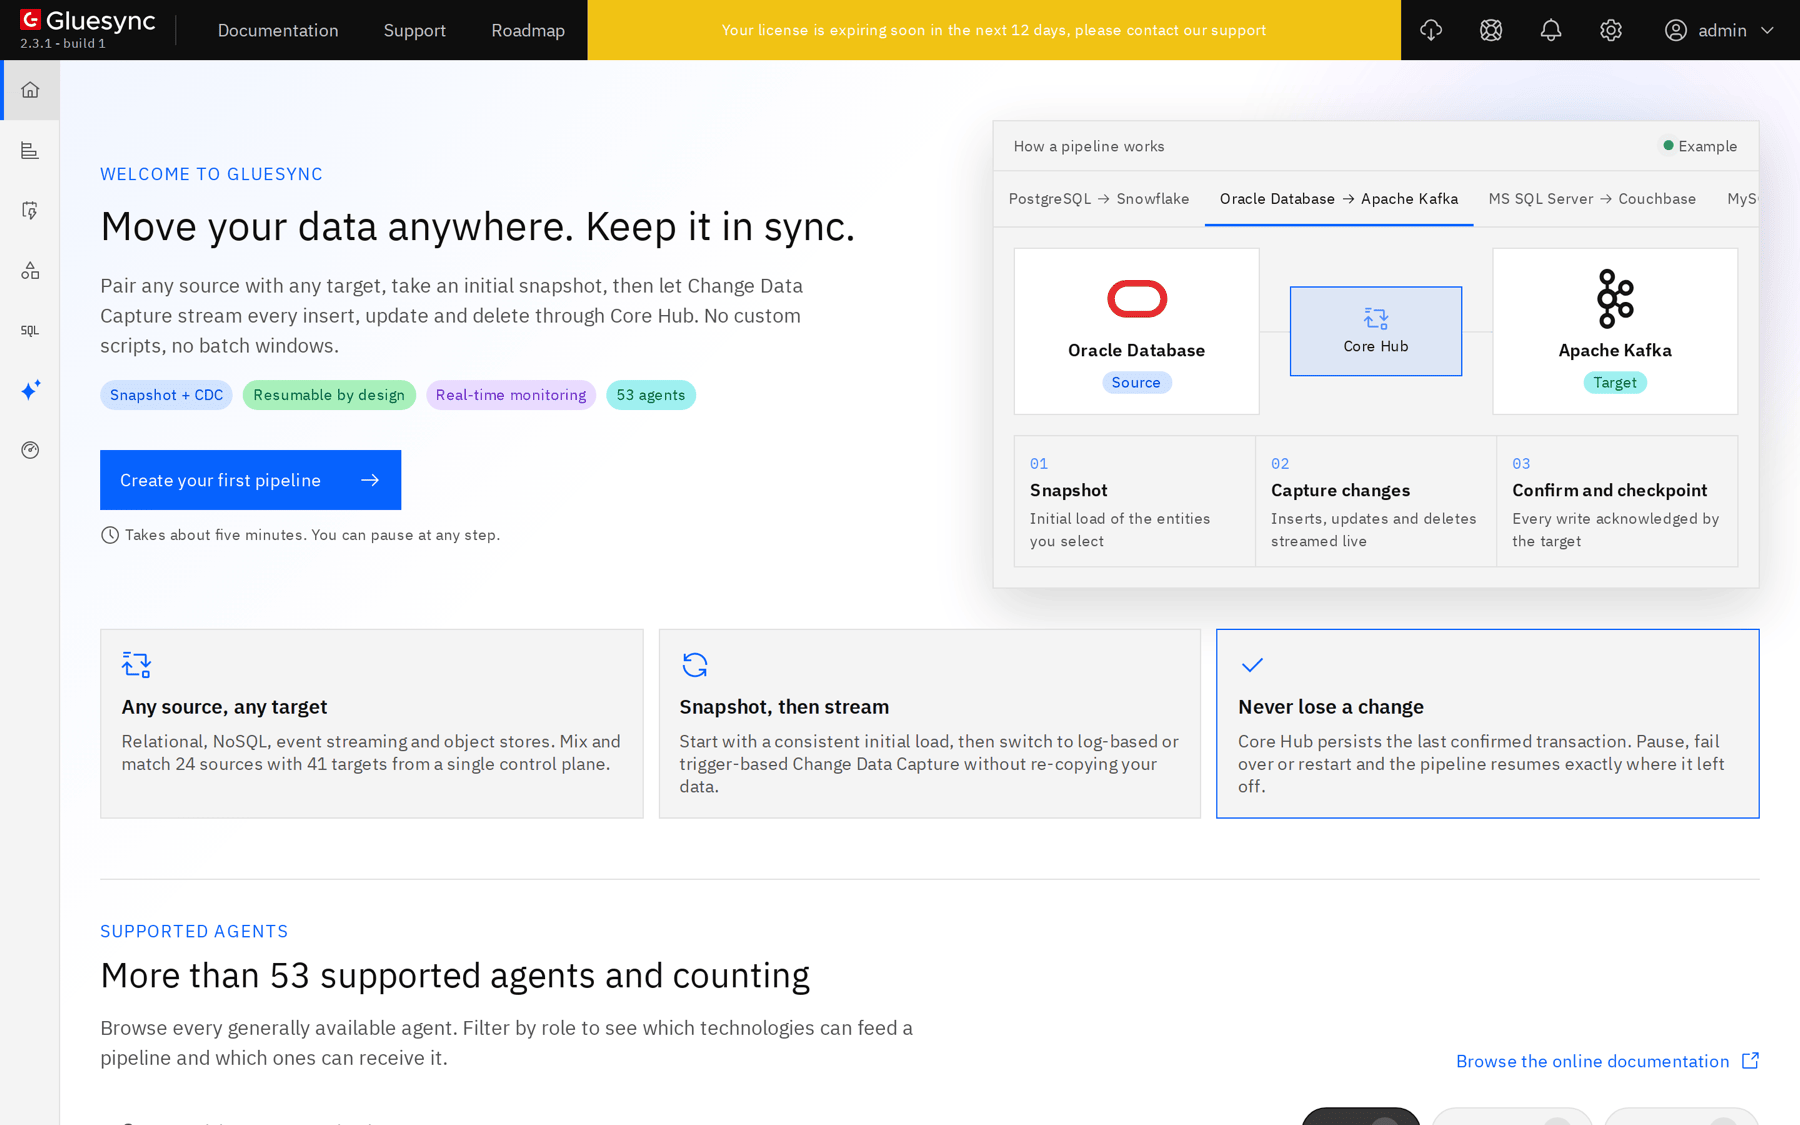1800x1125 pixels.
Task: Click the Source label under Oracle Database
Action: pos(1136,382)
